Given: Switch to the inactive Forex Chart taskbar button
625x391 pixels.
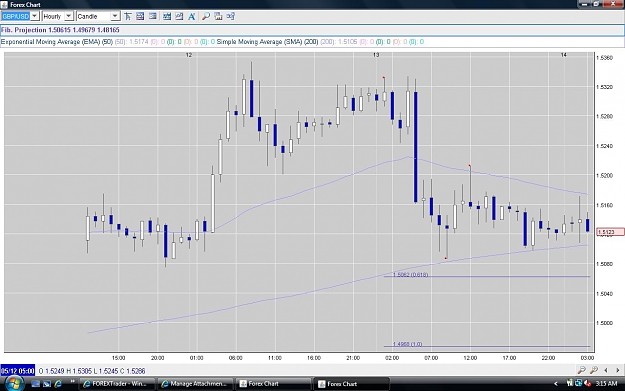Looking at the screenshot, I should click(x=273, y=384).
